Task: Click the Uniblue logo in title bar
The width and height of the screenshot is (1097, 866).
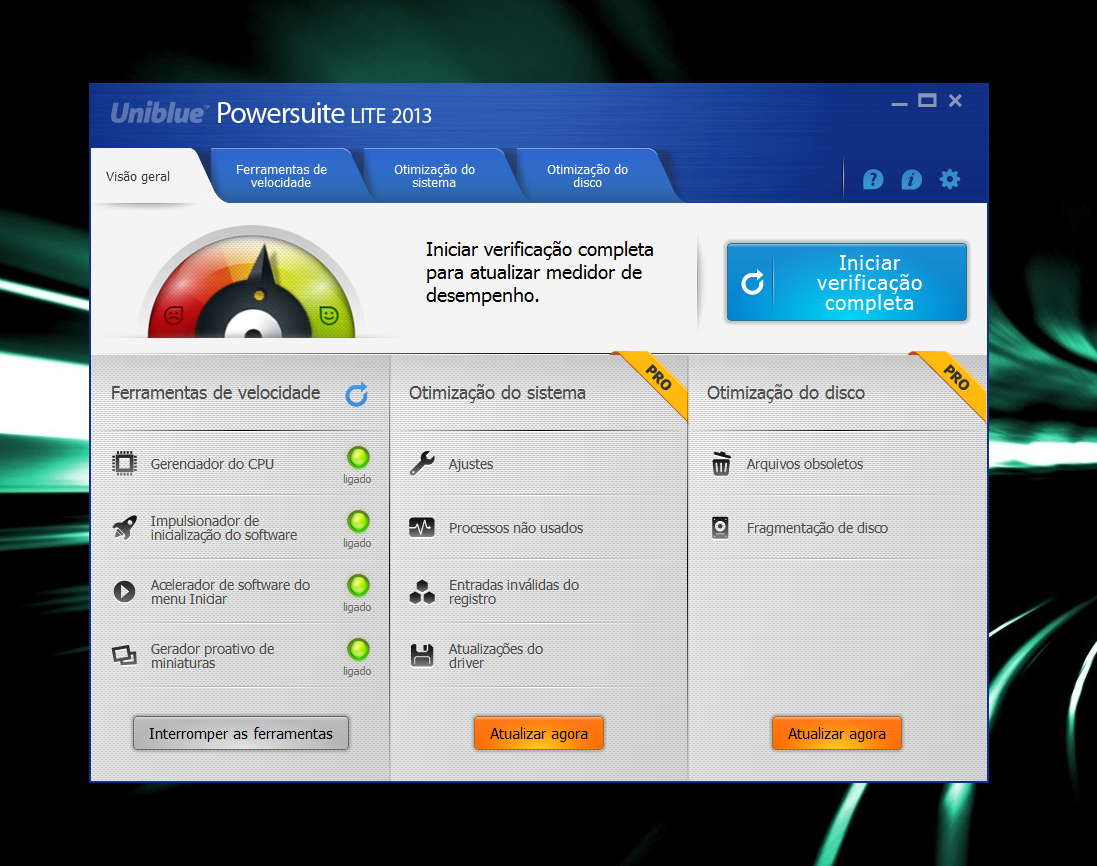Action: pos(160,113)
